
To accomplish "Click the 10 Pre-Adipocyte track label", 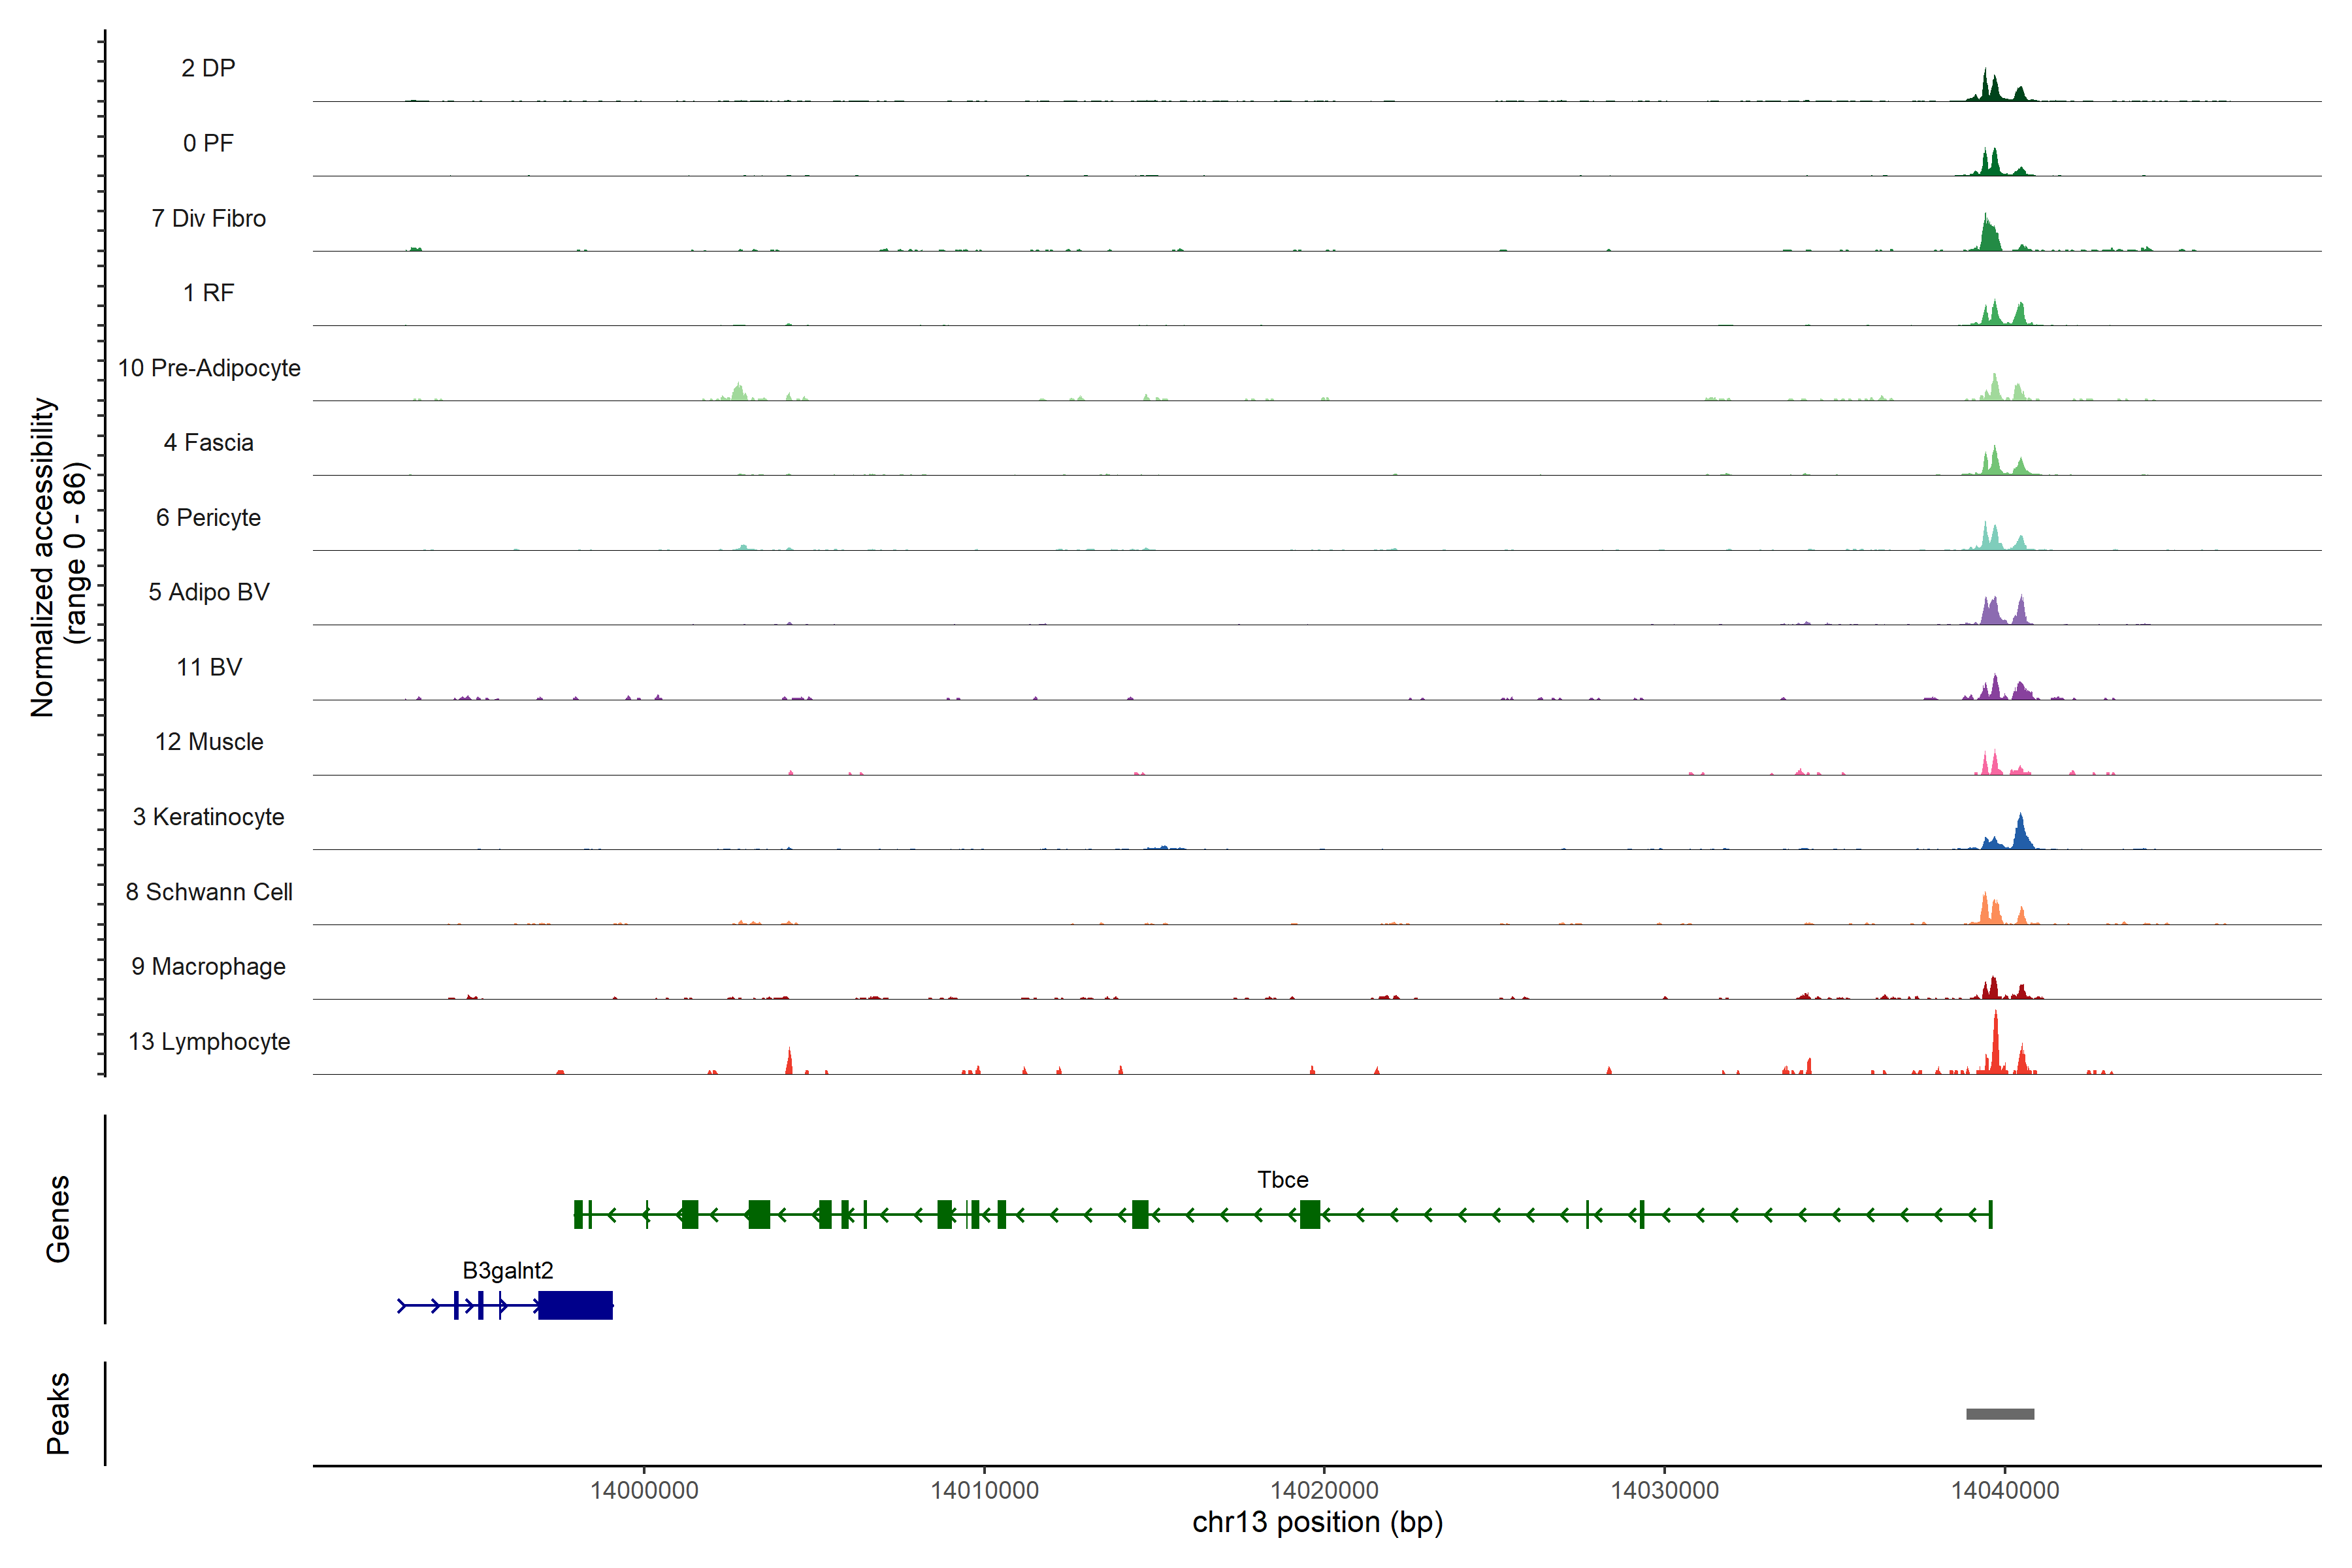I will click(x=209, y=368).
